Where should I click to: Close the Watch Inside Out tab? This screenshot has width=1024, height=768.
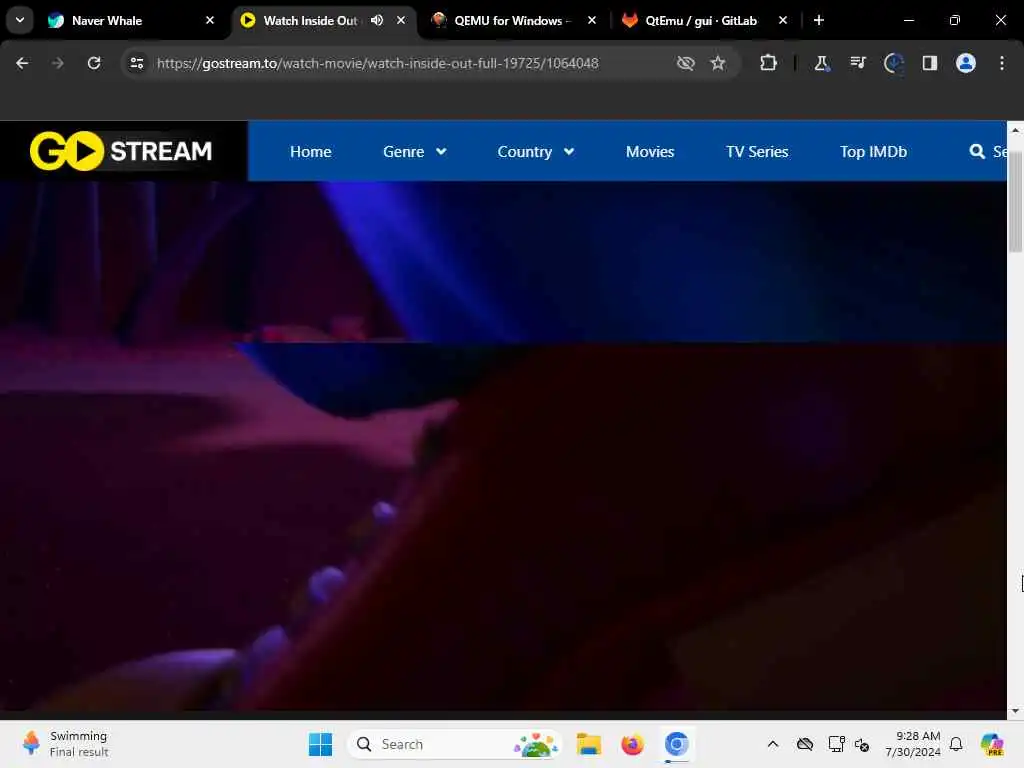401,20
